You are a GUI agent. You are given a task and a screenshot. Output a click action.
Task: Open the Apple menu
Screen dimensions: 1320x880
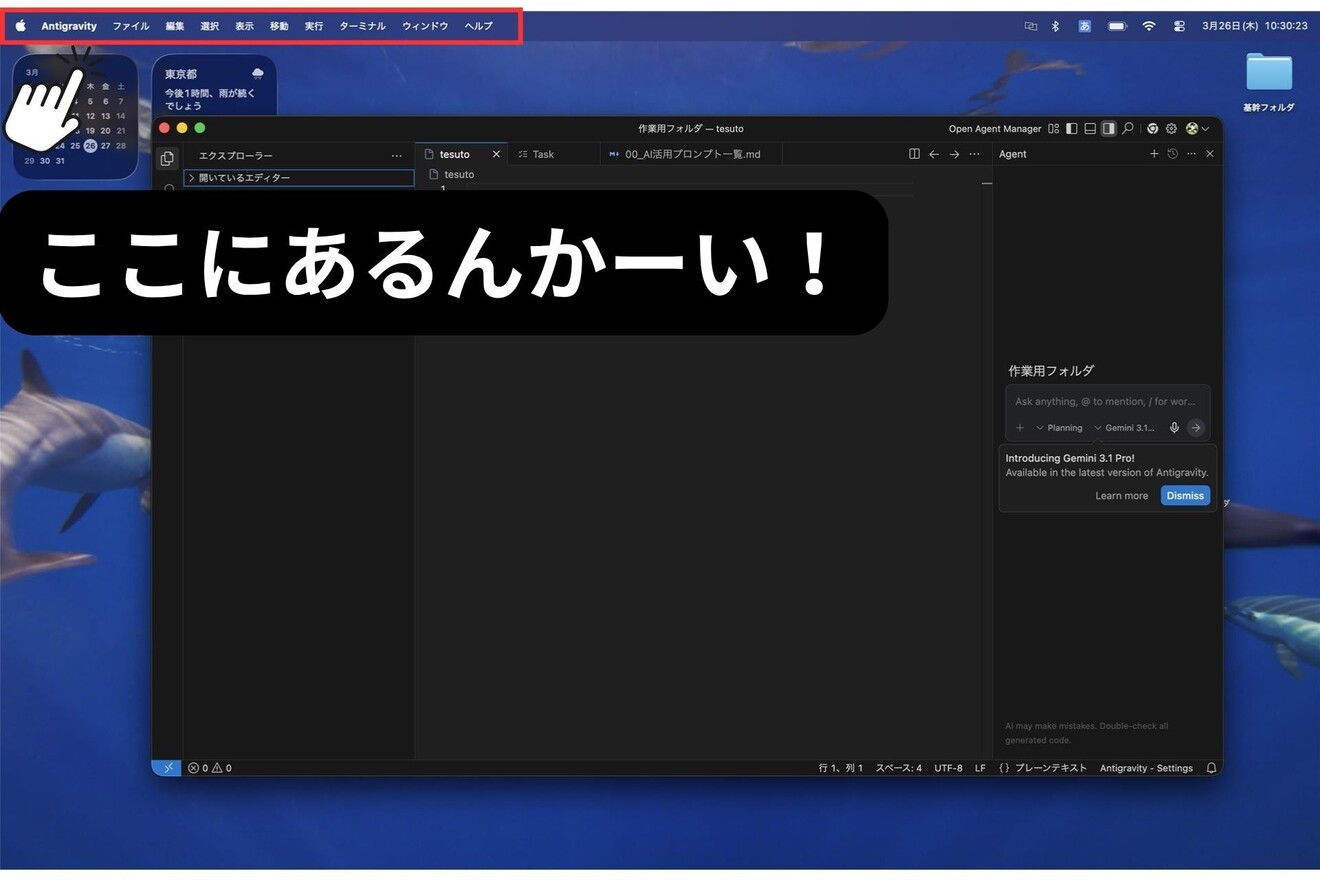coord(21,26)
